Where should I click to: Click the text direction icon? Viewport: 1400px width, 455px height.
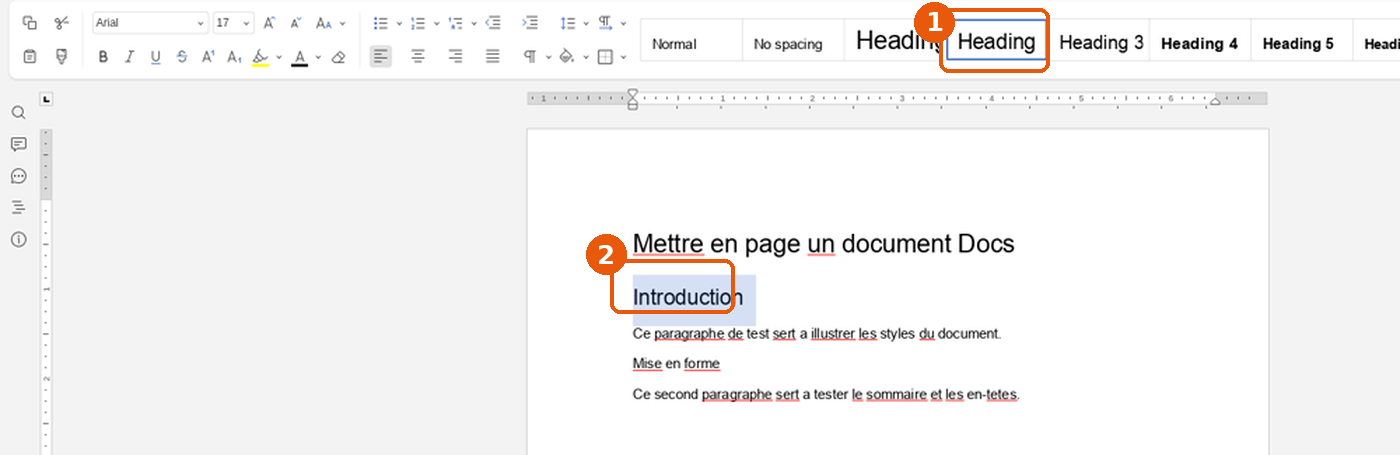(x=606, y=23)
